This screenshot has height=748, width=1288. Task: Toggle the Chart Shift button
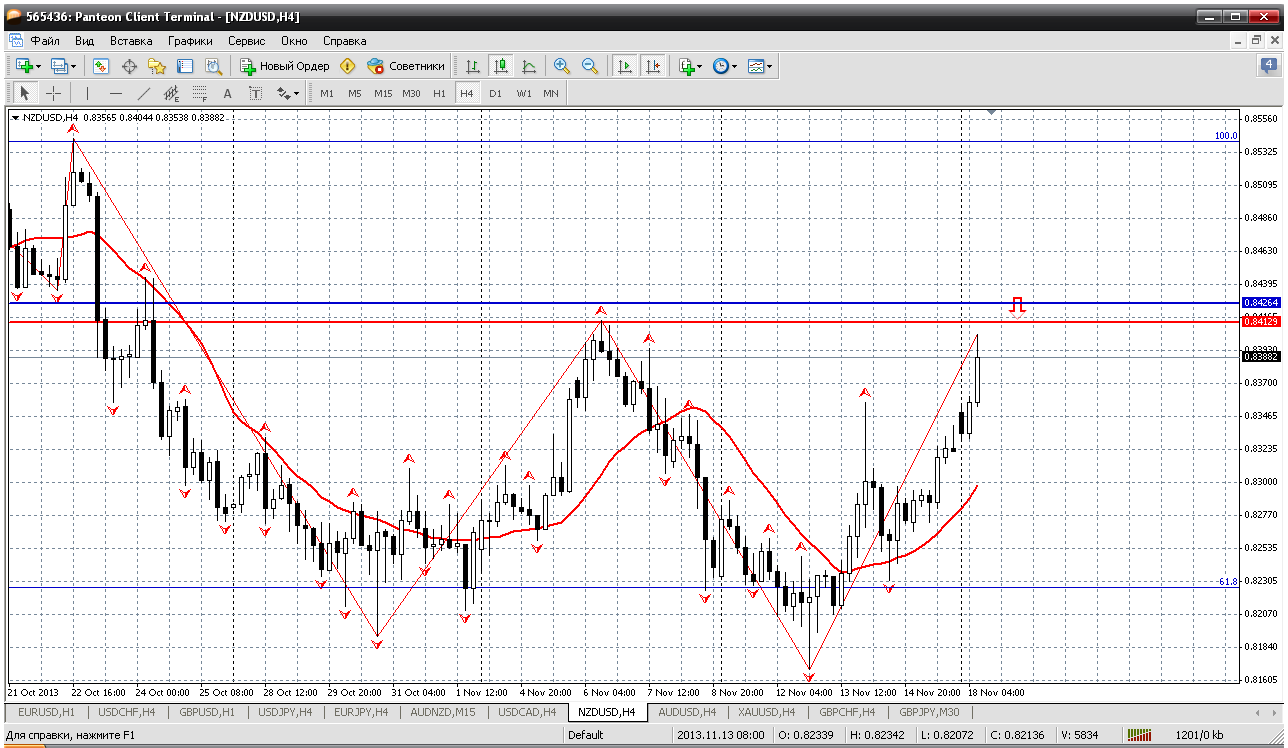pyautogui.click(x=653, y=66)
